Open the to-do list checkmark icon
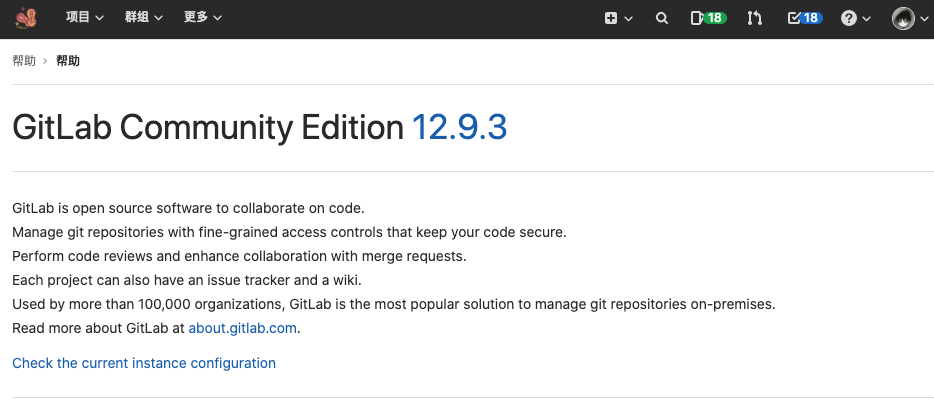934x403 pixels. [793, 18]
